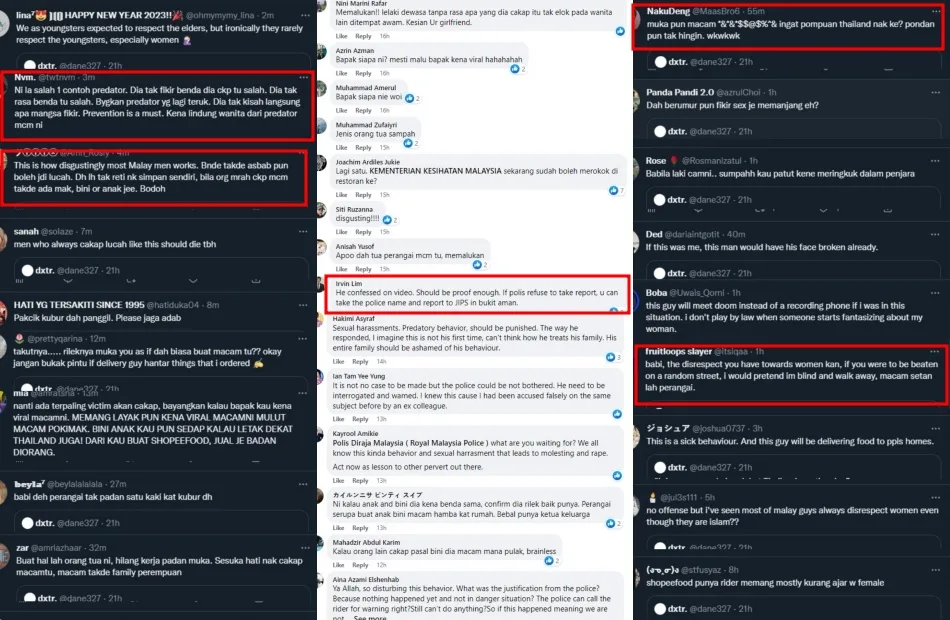
Task: Reply to Joachim Ardiles Jukie comment
Action: click(364, 195)
